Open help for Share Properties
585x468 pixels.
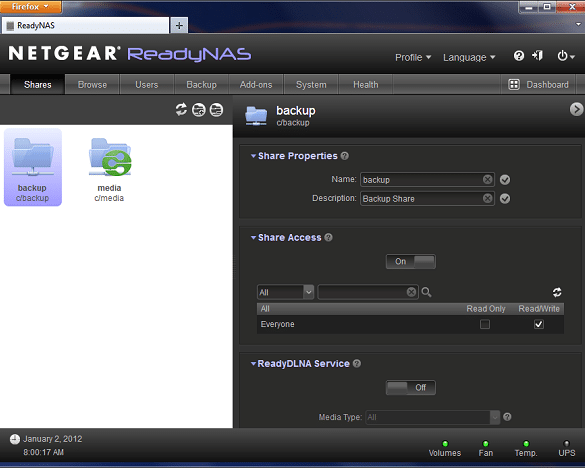coord(345,156)
